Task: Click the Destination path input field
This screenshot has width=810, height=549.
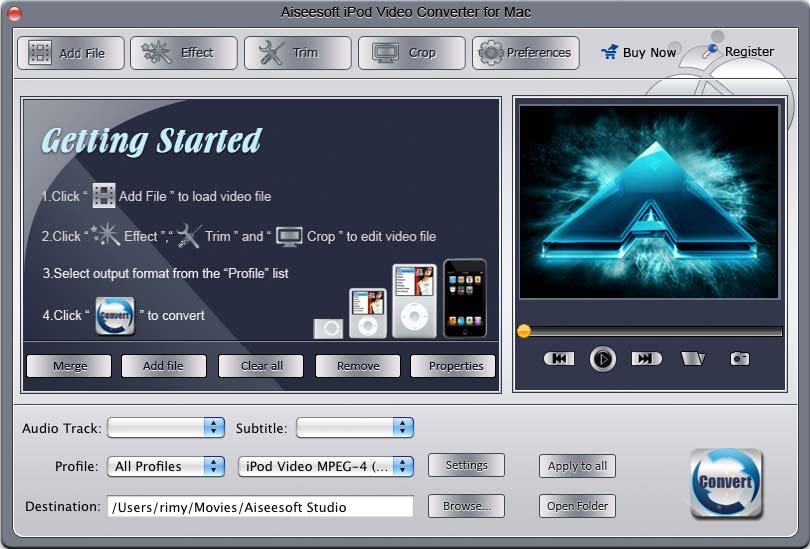Action: coord(260,507)
